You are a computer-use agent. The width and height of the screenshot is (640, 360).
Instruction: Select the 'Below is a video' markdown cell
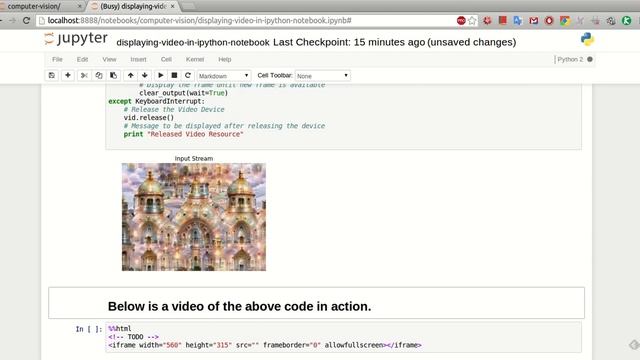pyautogui.click(x=316, y=303)
